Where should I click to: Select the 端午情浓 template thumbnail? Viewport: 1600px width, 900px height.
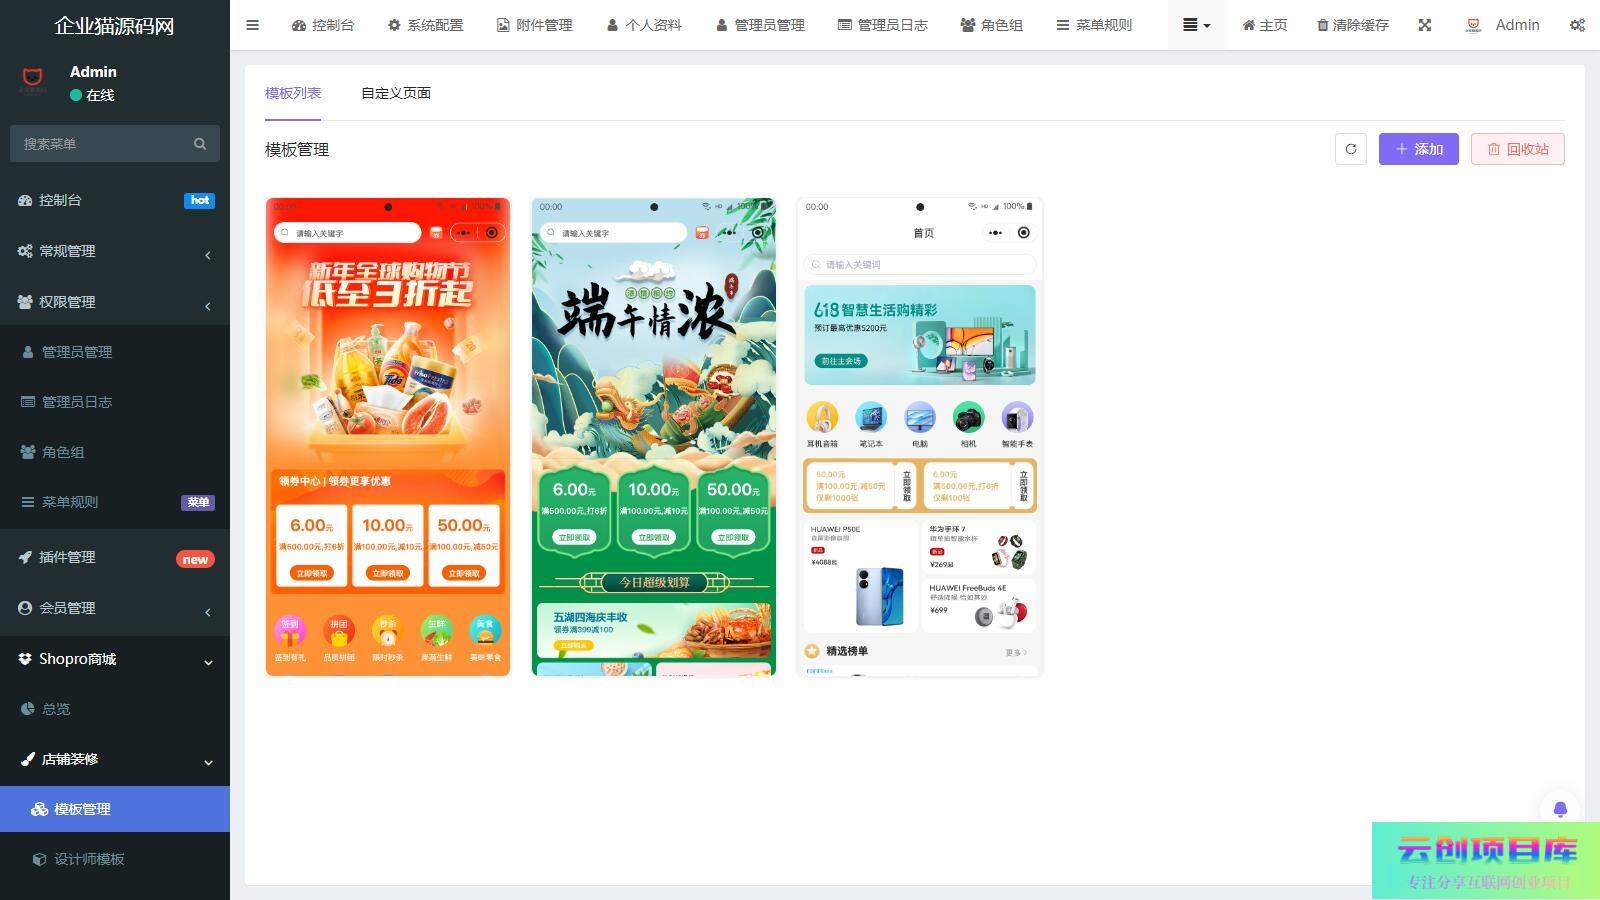[x=653, y=437]
